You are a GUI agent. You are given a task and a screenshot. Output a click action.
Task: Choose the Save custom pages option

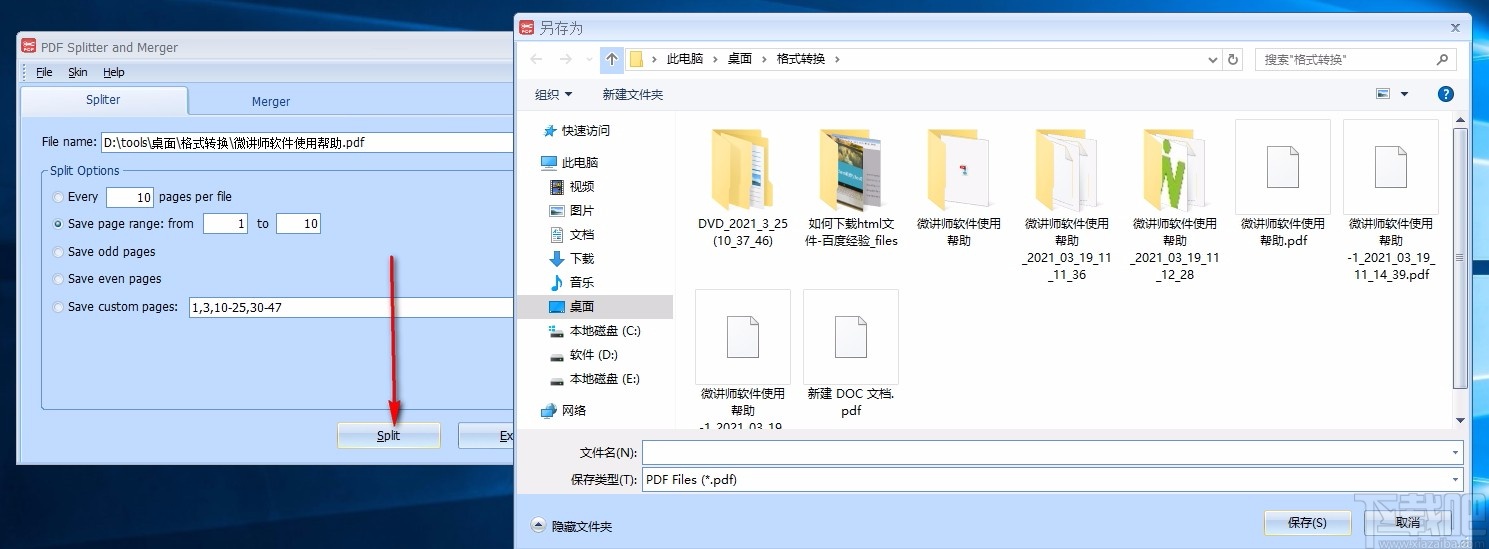click(59, 307)
